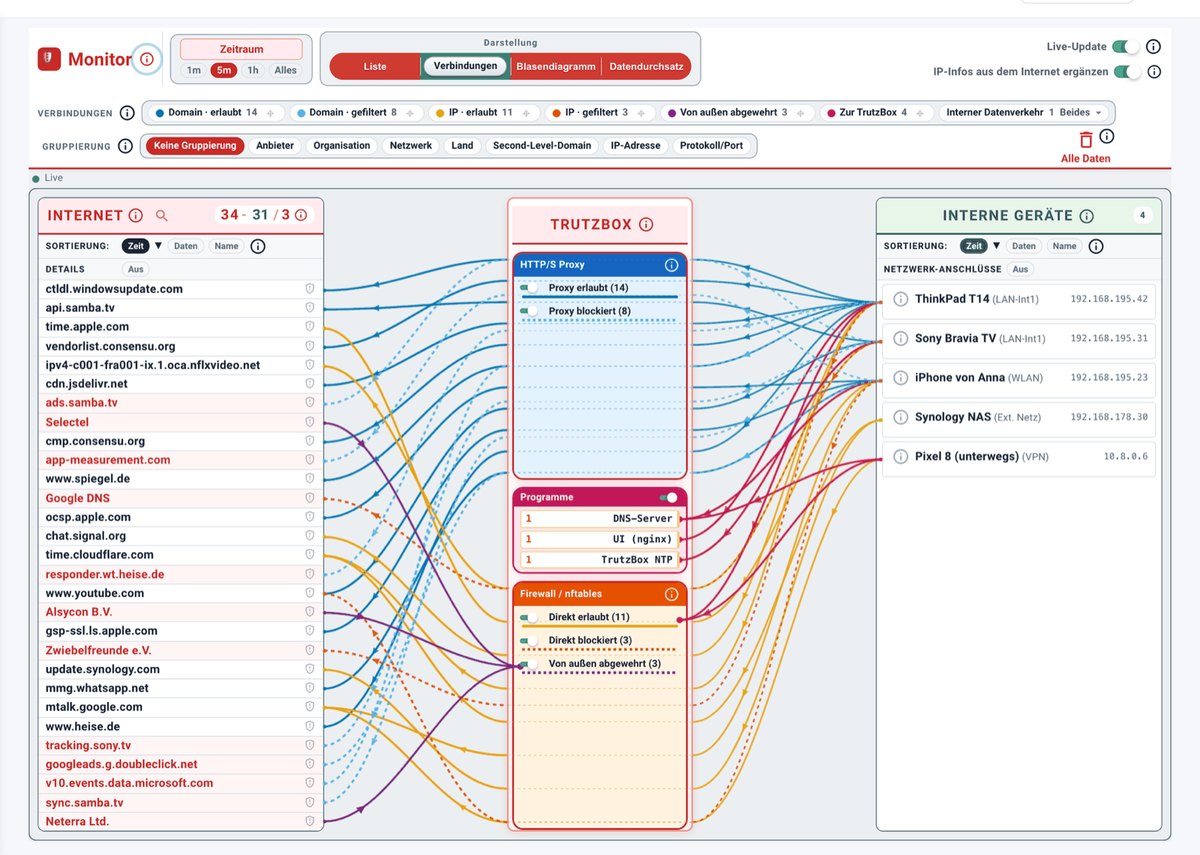Toggle Von außen abgewehrt (3) firewall switch
Viewport: 1200px width, 855px height.
pos(530,664)
